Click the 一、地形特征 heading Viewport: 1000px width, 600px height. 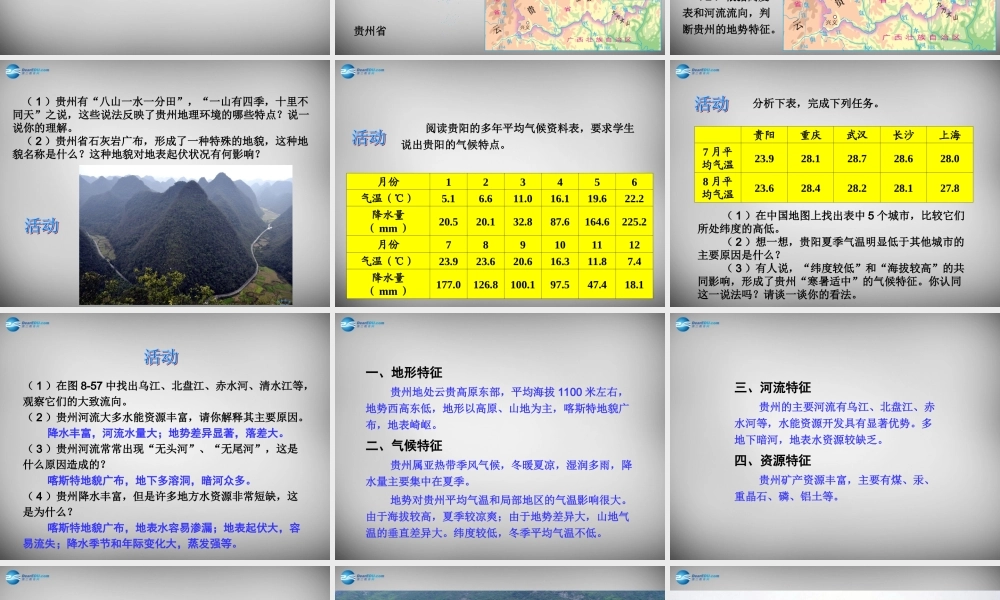404,372
